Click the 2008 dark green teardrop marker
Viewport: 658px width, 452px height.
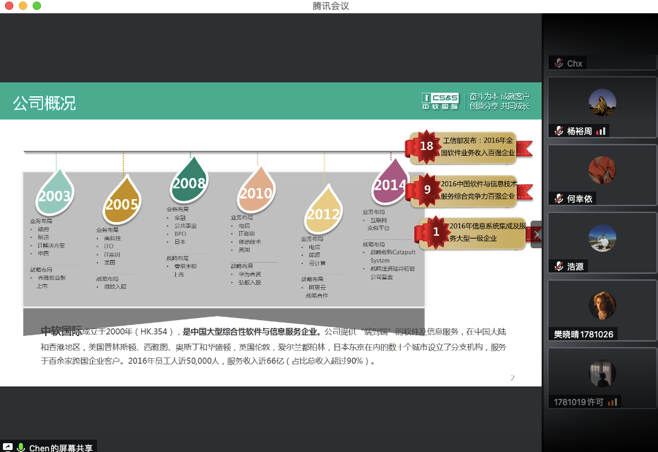click(189, 181)
